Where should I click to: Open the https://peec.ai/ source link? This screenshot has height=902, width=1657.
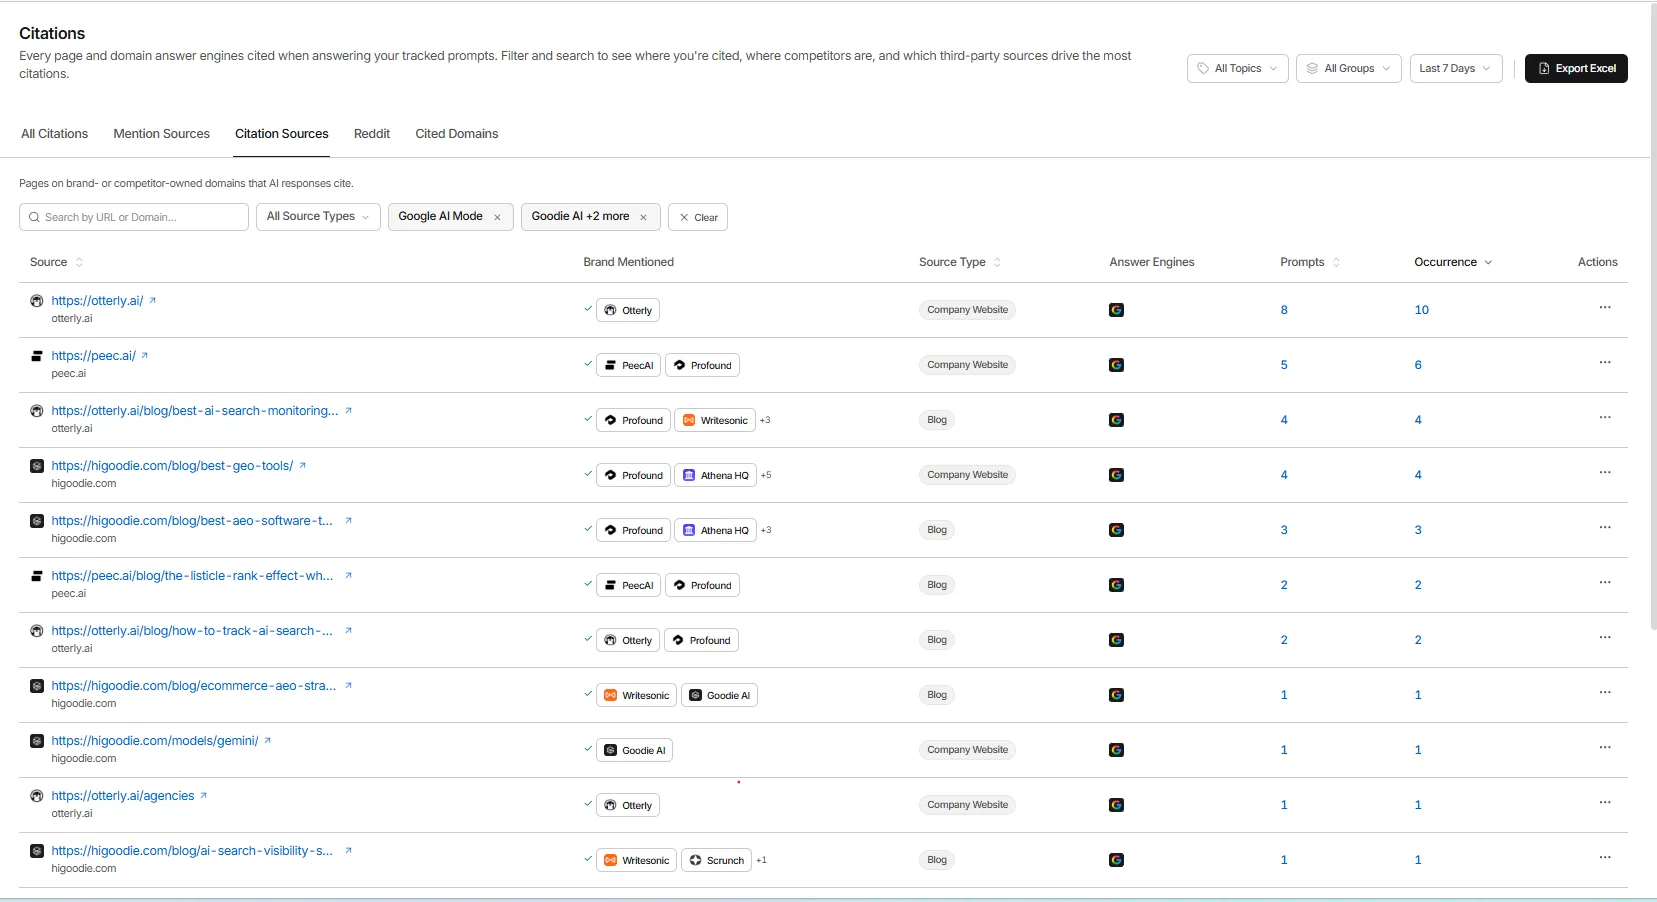[x=93, y=355]
